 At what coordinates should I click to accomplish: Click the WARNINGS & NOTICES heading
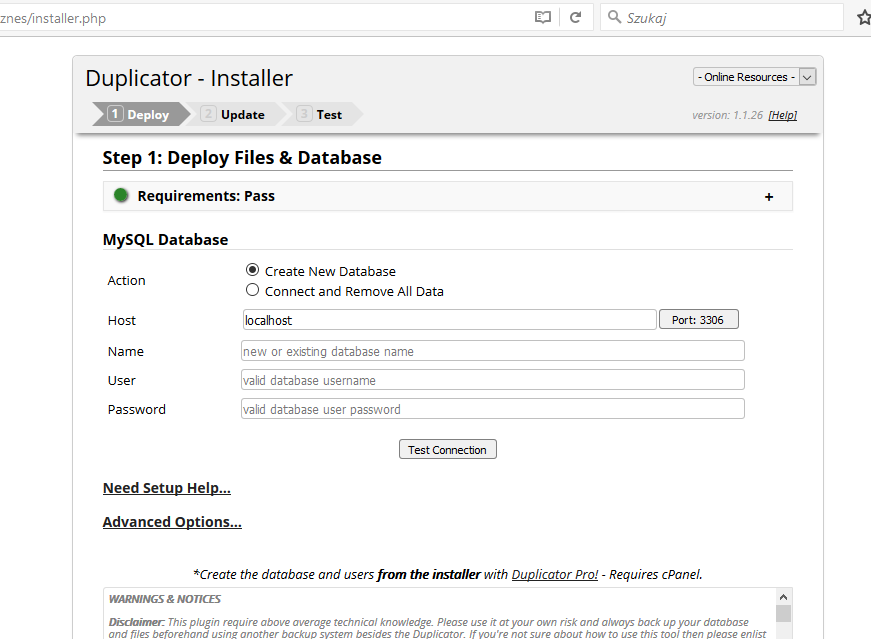tap(164, 599)
